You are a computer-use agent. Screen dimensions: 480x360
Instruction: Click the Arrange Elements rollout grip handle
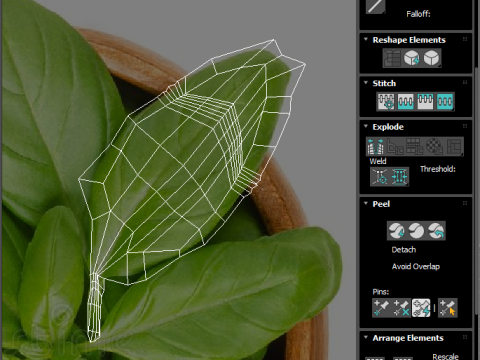click(465, 337)
